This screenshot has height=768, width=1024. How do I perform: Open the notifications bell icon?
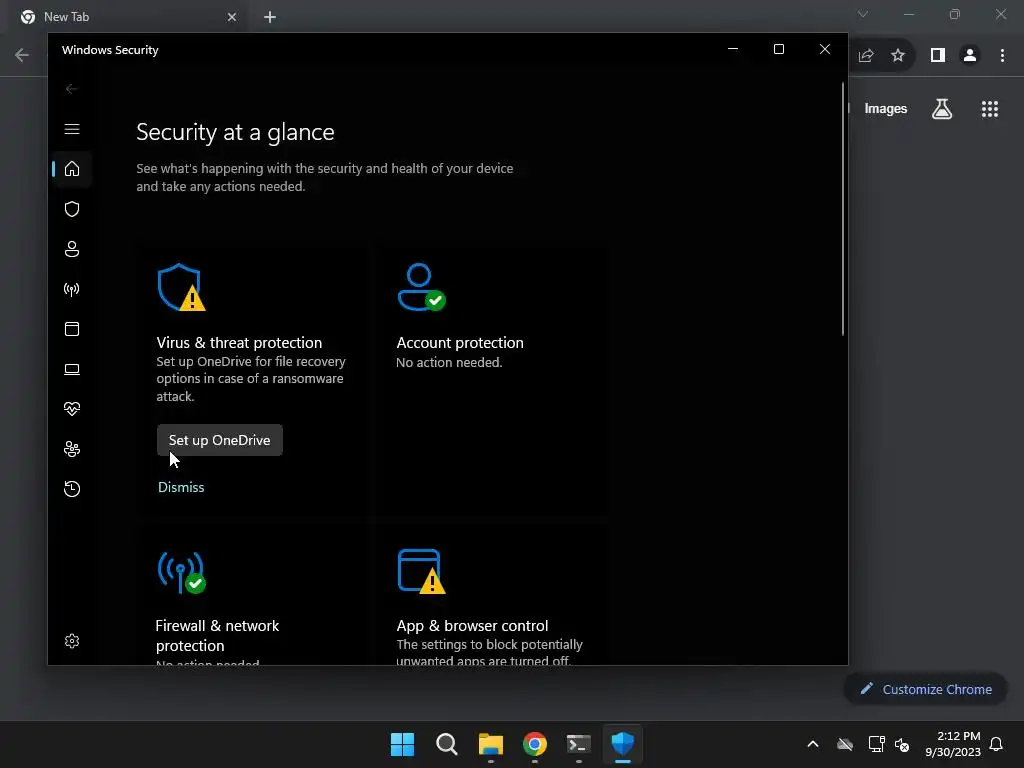[996, 744]
